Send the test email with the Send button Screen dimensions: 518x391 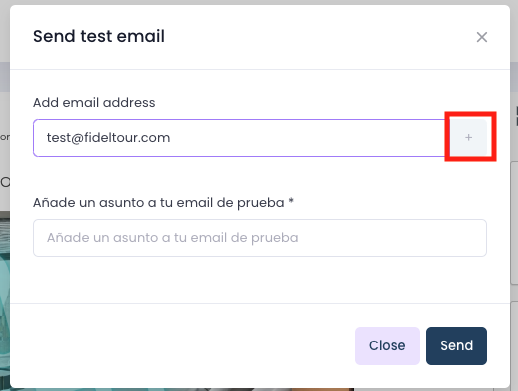456,346
